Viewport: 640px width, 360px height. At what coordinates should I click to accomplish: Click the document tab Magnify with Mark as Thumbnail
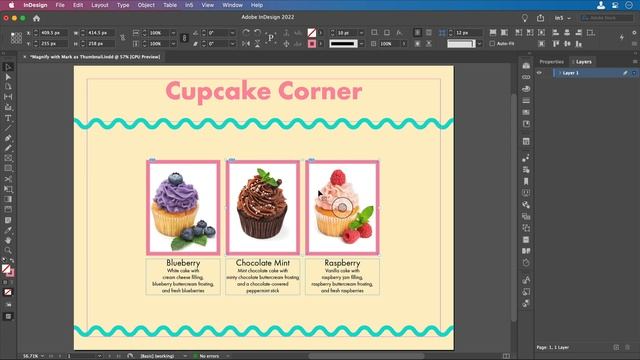95,57
